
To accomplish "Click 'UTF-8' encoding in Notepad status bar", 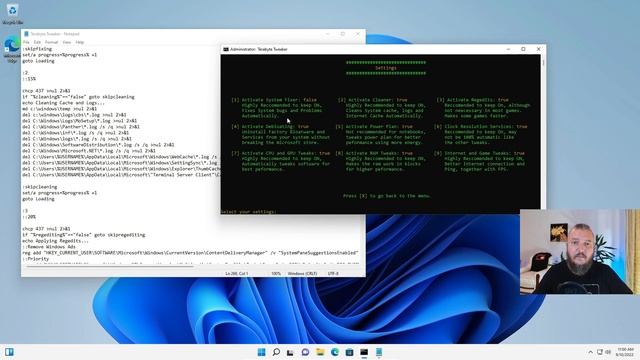I will coord(333,273).
